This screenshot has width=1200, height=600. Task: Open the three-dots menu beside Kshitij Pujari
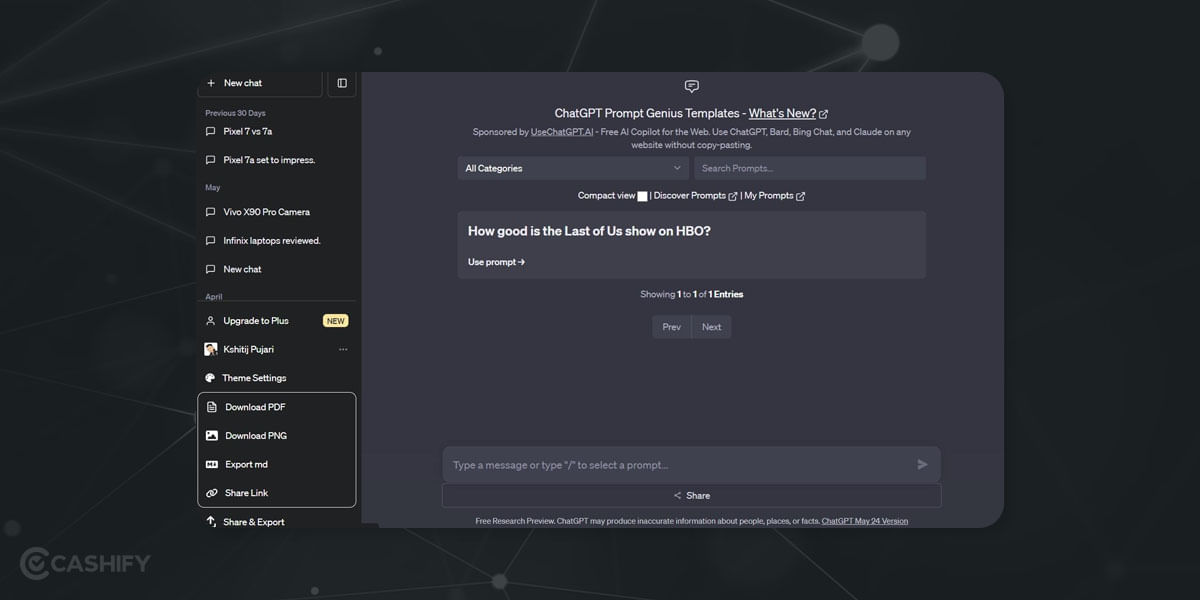tap(343, 349)
